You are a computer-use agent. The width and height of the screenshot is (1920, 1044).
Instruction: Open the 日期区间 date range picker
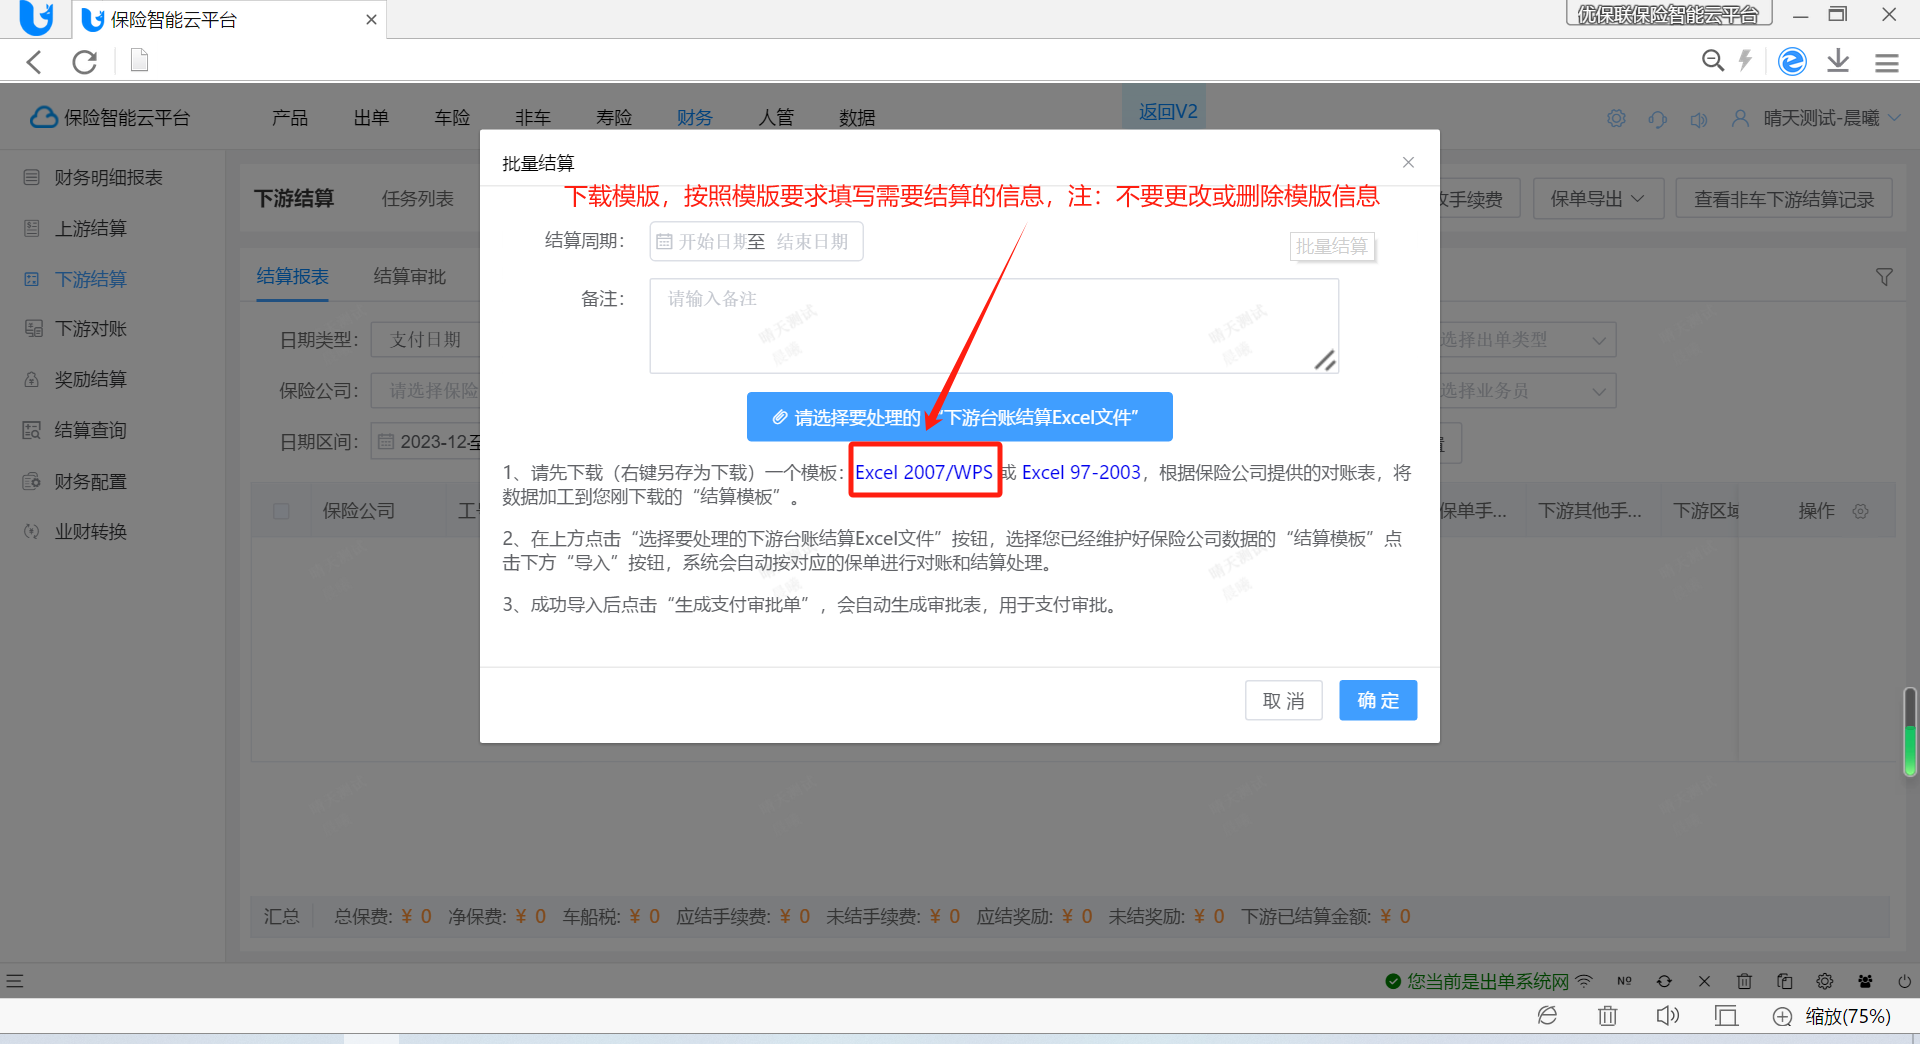tap(427, 442)
